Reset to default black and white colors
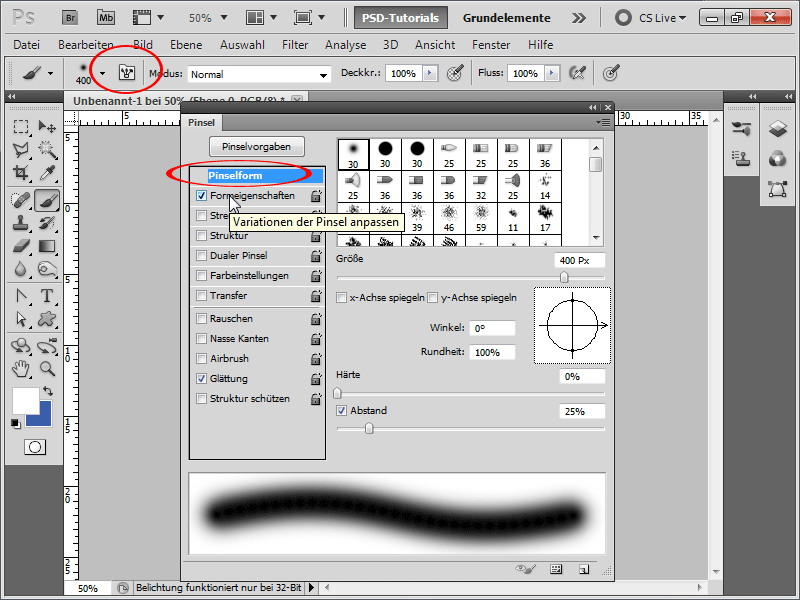 tap(16, 423)
